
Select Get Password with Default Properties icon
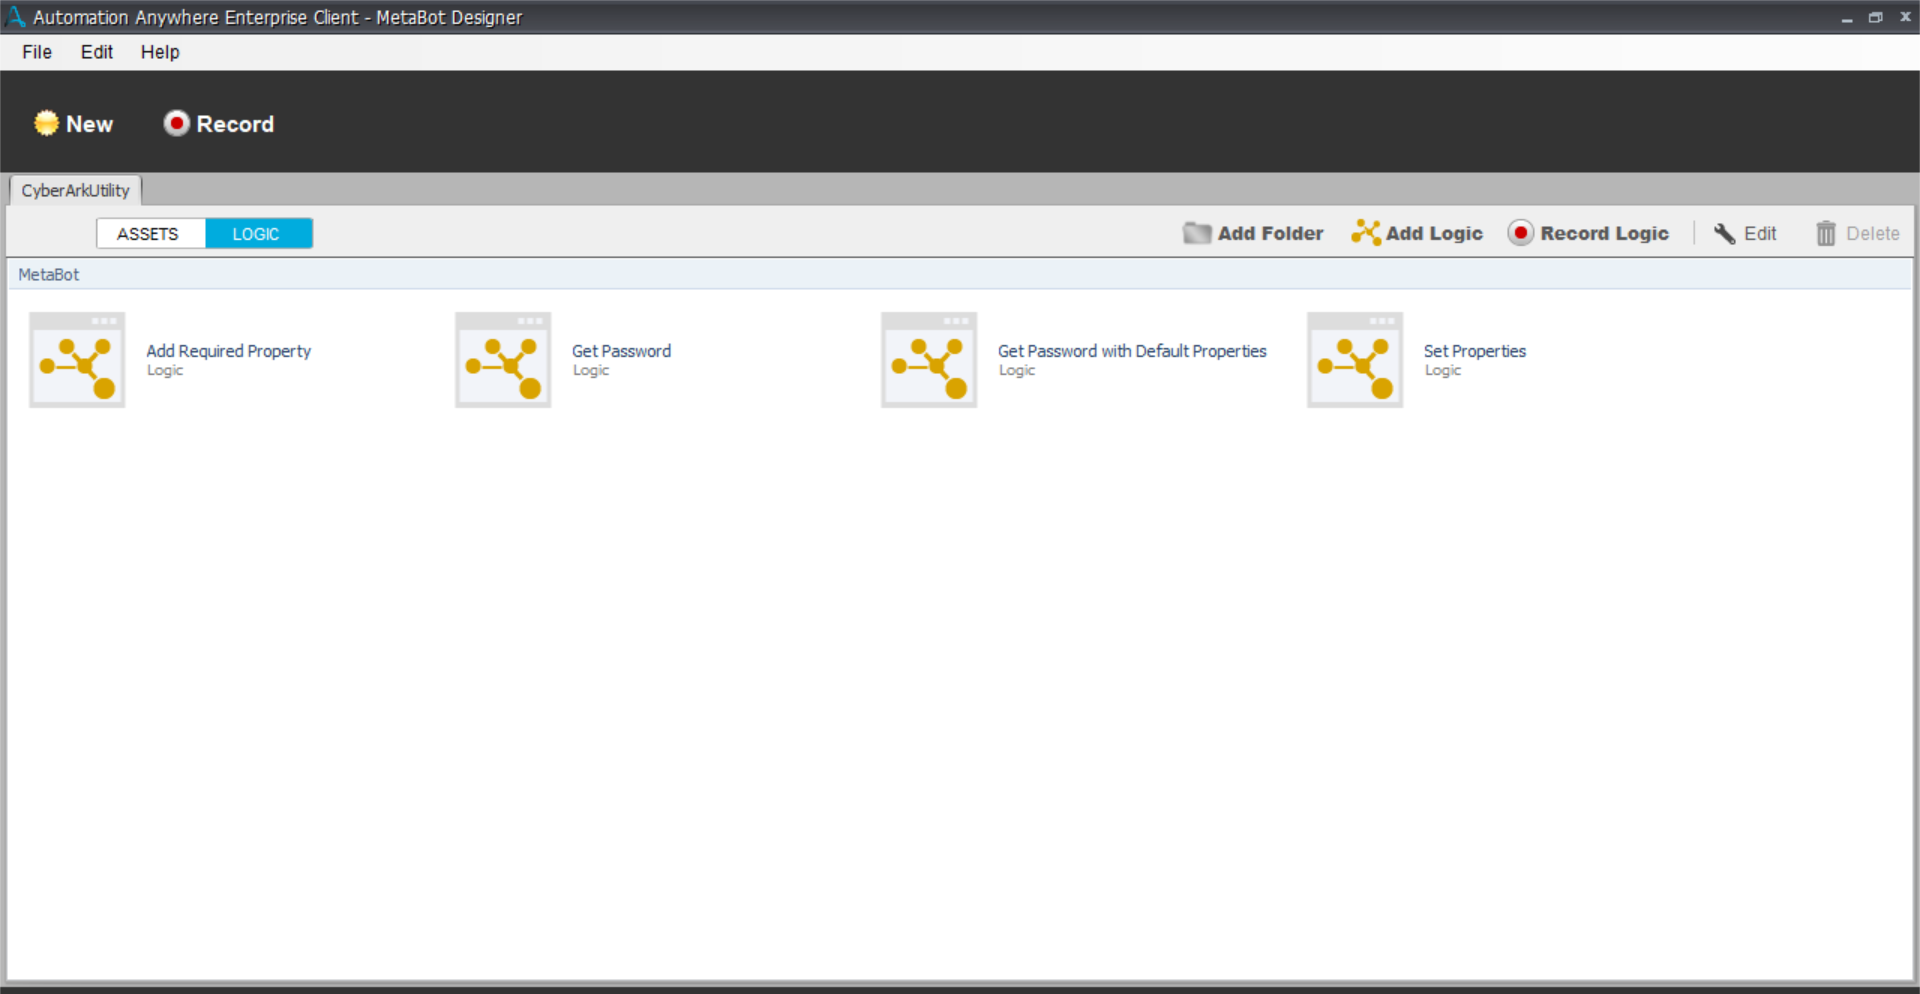pos(929,360)
